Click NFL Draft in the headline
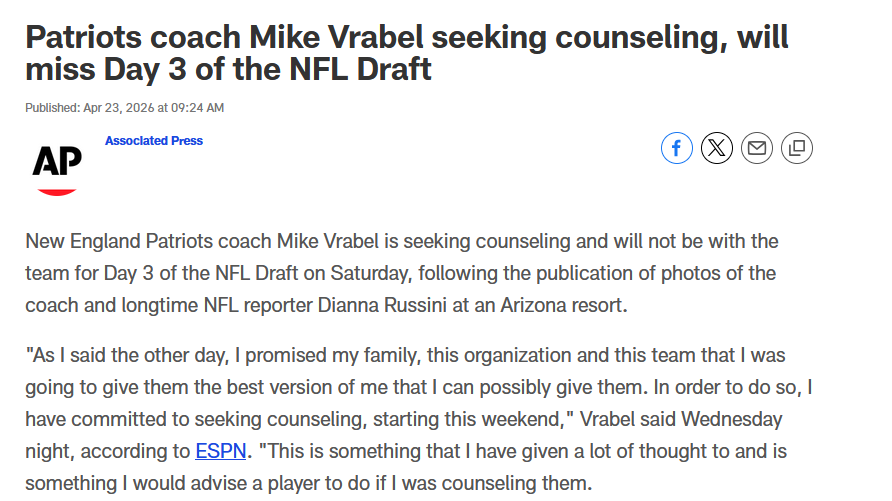Image resolution: width=892 pixels, height=501 pixels. (360, 69)
